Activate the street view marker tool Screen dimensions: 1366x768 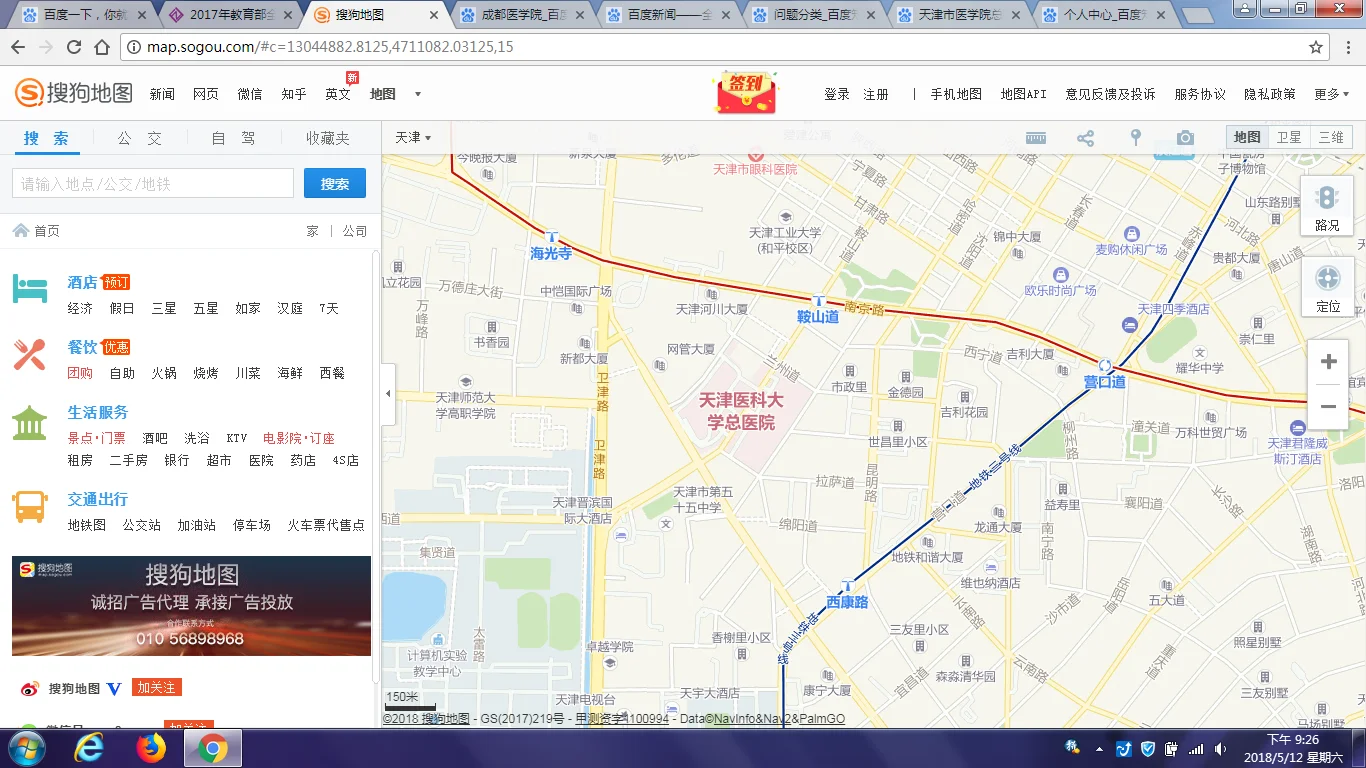tap(1135, 137)
